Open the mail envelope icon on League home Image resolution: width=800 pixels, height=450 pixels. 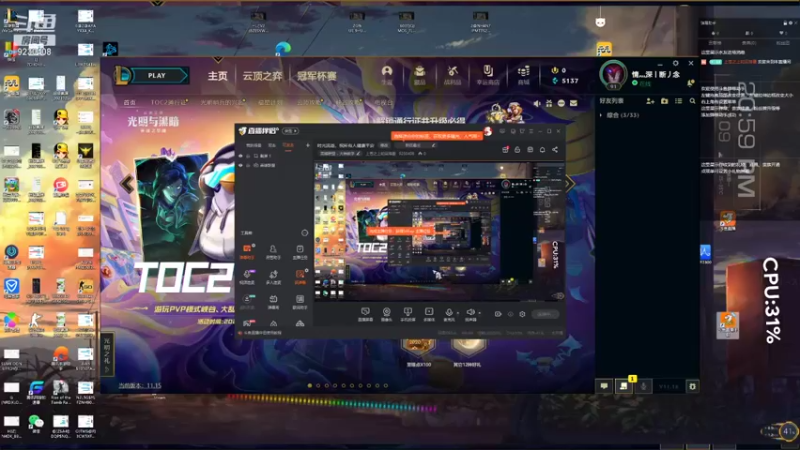pos(573,103)
